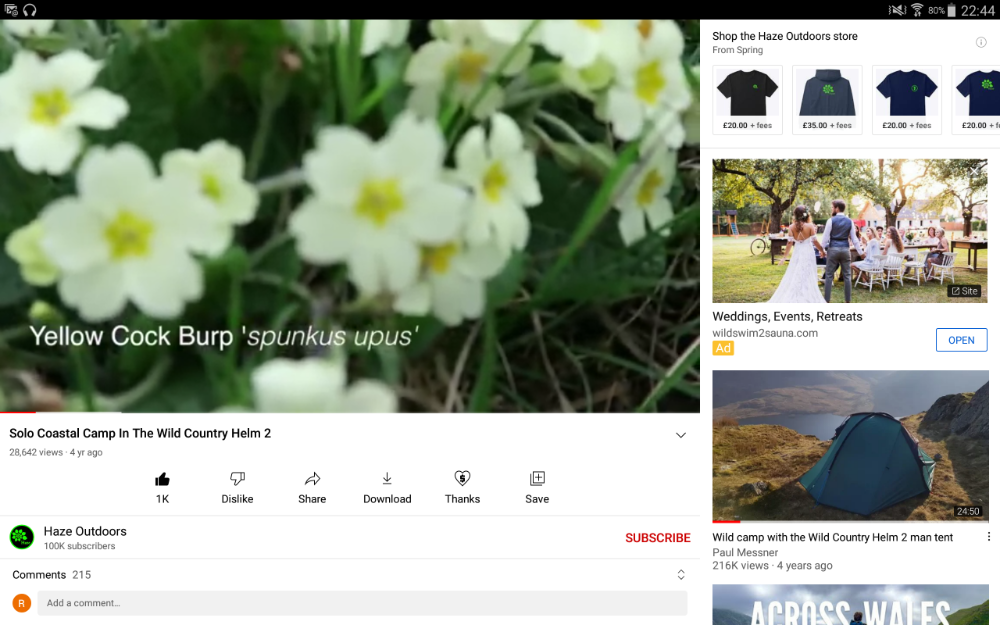The height and width of the screenshot is (625, 1000).
Task: Open 'Wild camp with the Wild Country Helm 2 man tent'
Action: point(832,537)
